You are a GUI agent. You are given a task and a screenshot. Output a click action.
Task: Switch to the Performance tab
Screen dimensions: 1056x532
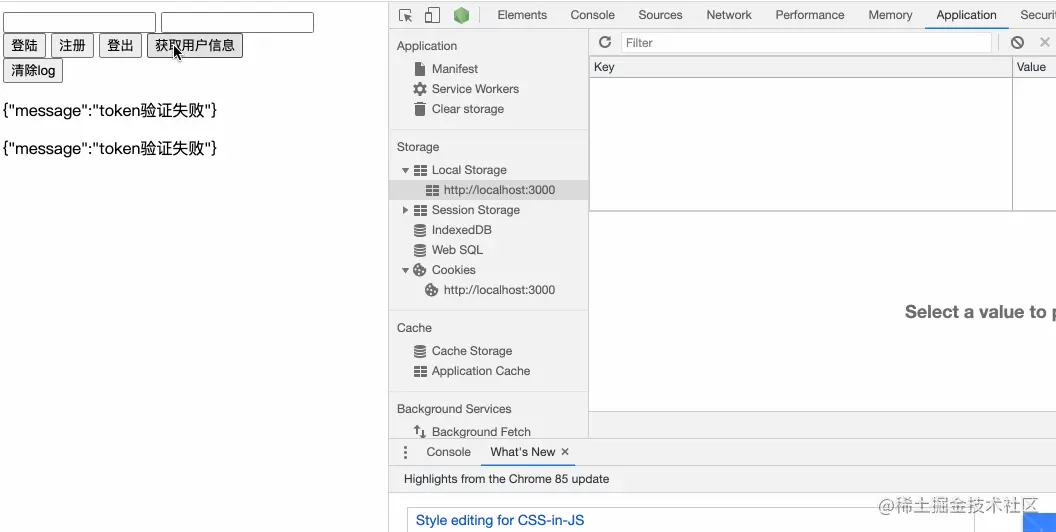click(810, 15)
